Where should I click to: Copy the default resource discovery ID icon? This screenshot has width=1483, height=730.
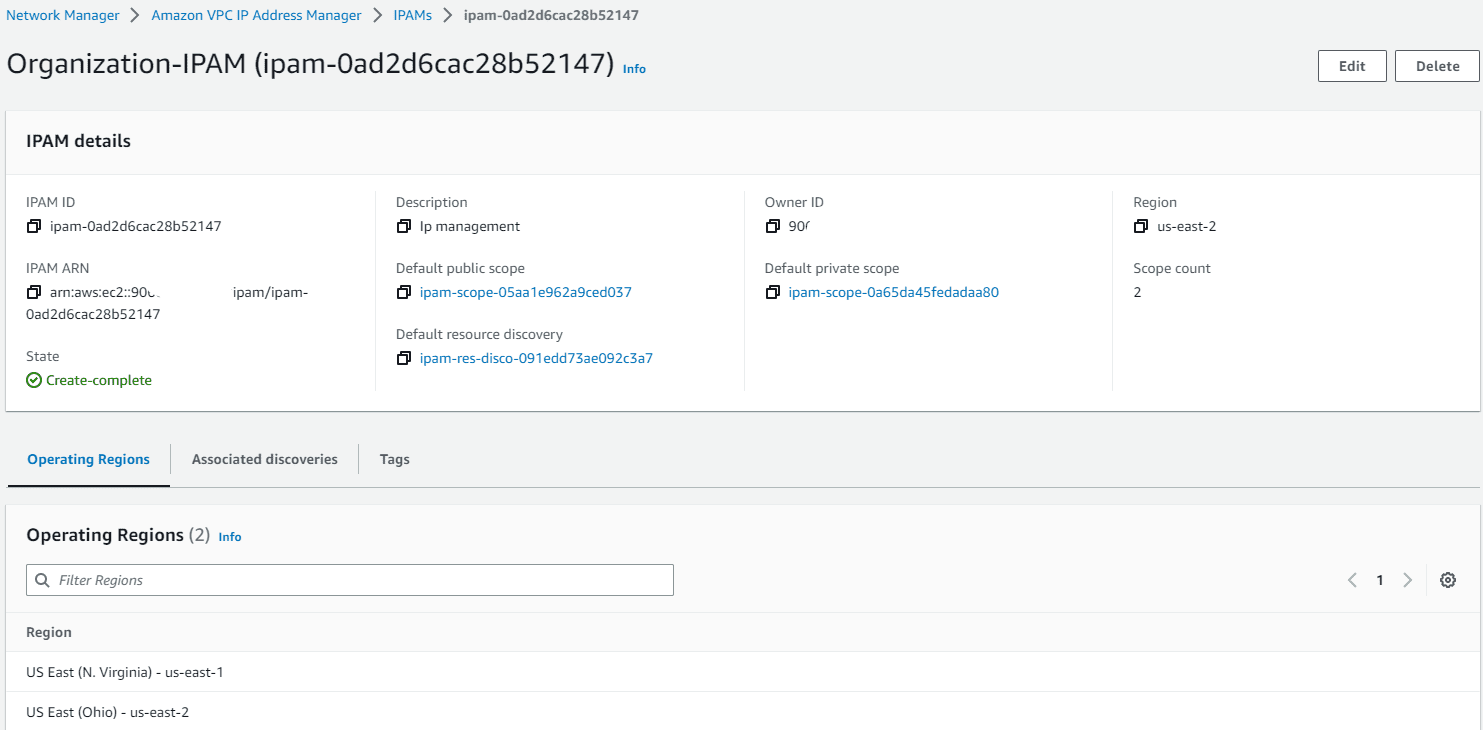coord(404,358)
